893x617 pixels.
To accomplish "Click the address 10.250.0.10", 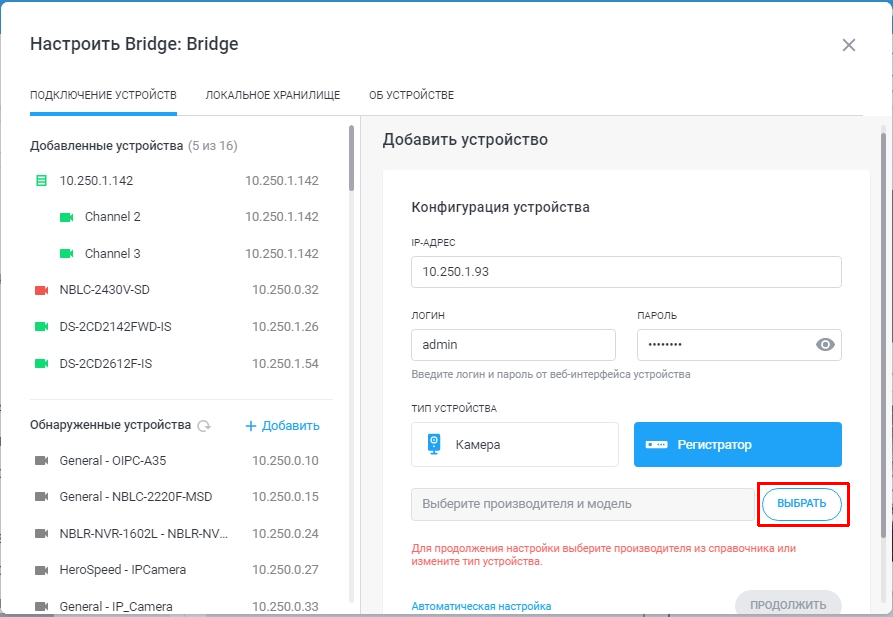I will 285,460.
